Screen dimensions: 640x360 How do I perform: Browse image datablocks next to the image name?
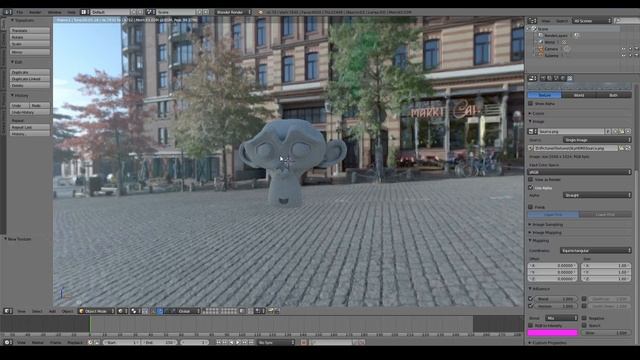tap(533, 131)
